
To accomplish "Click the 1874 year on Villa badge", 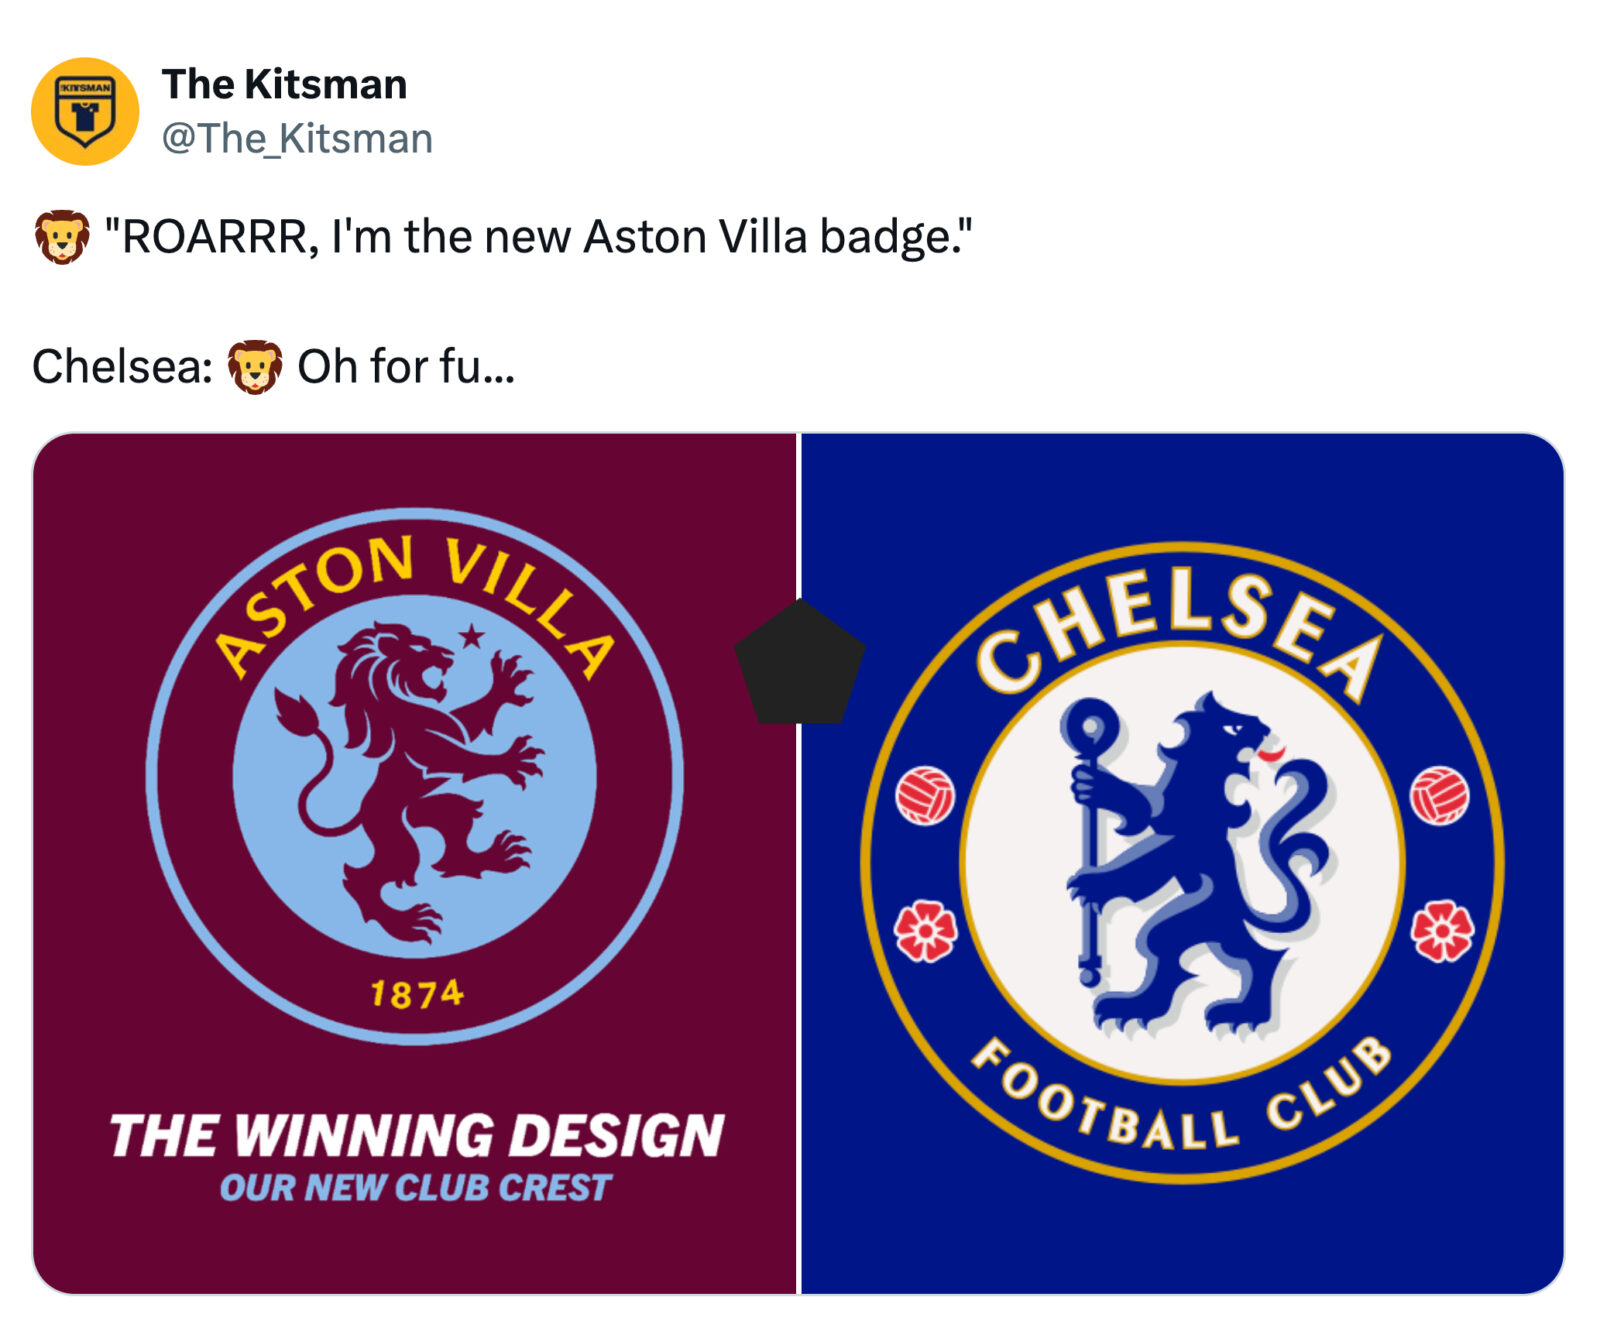I will 417,994.
